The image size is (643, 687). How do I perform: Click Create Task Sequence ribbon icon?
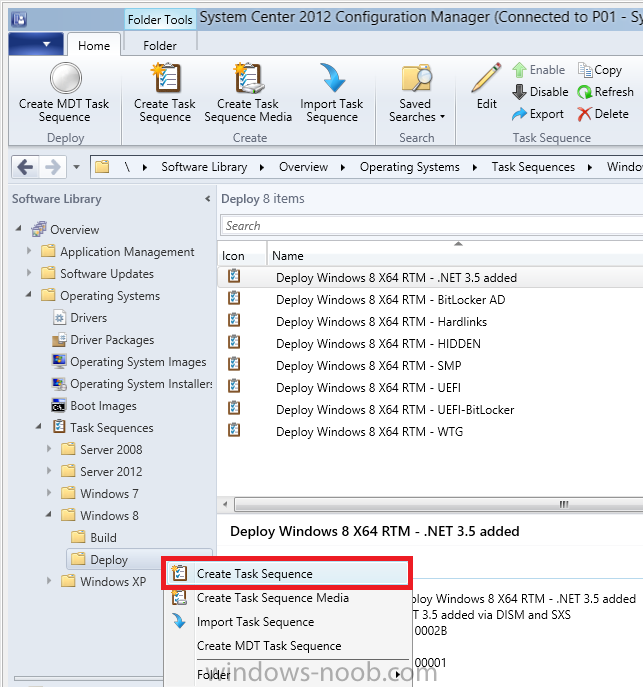(x=165, y=78)
